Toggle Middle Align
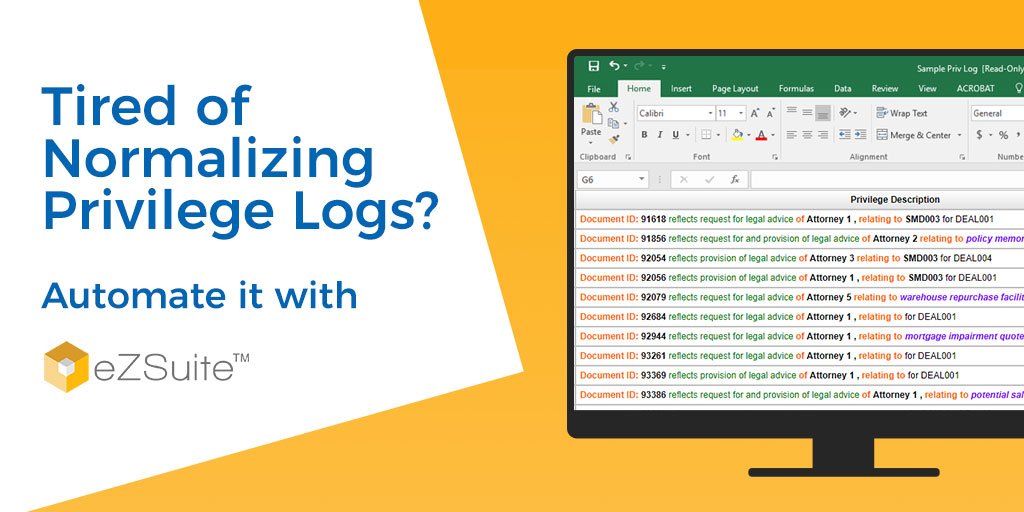 pyautogui.click(x=807, y=112)
